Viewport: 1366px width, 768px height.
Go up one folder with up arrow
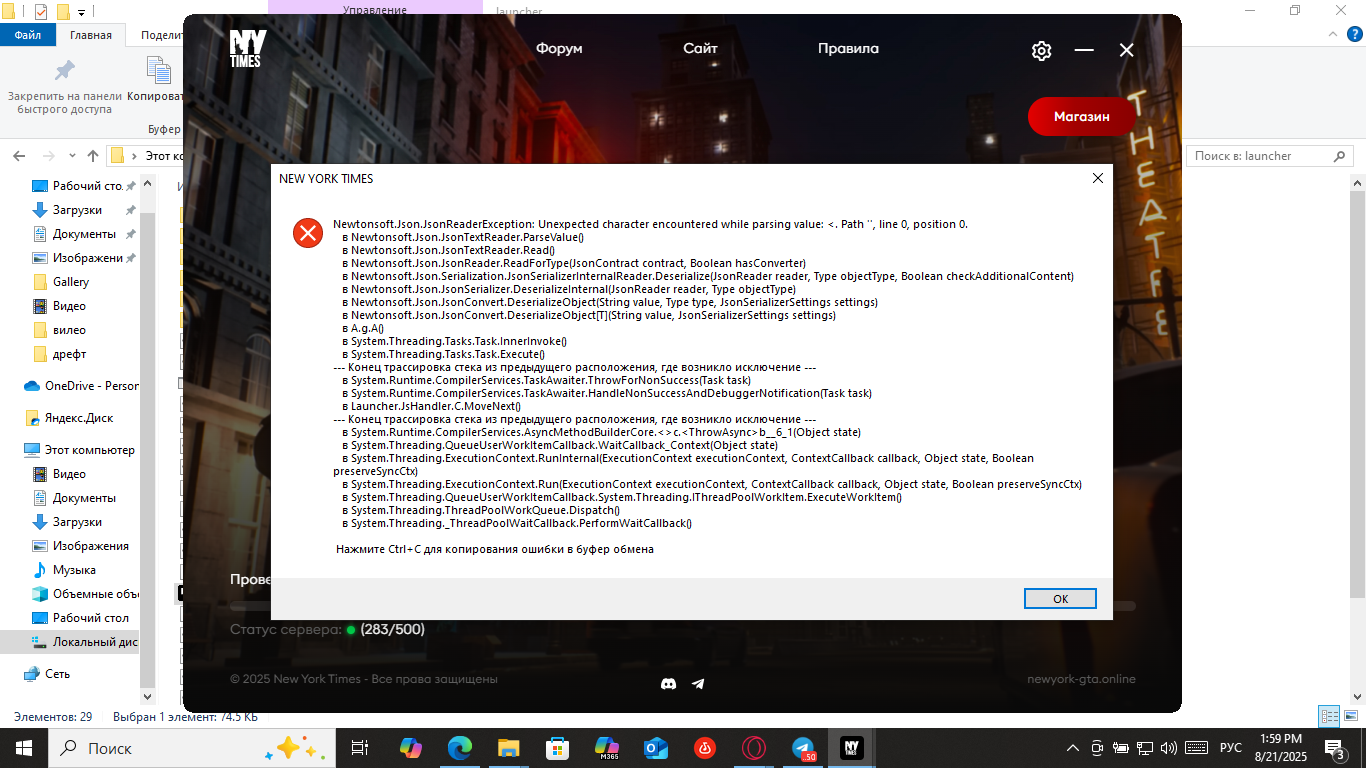click(x=93, y=156)
